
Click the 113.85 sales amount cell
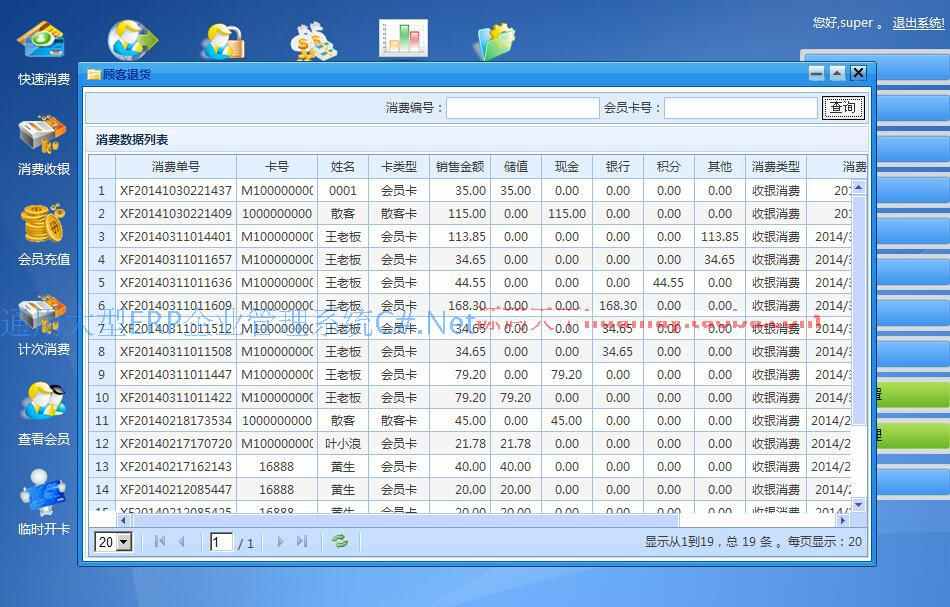coord(460,237)
